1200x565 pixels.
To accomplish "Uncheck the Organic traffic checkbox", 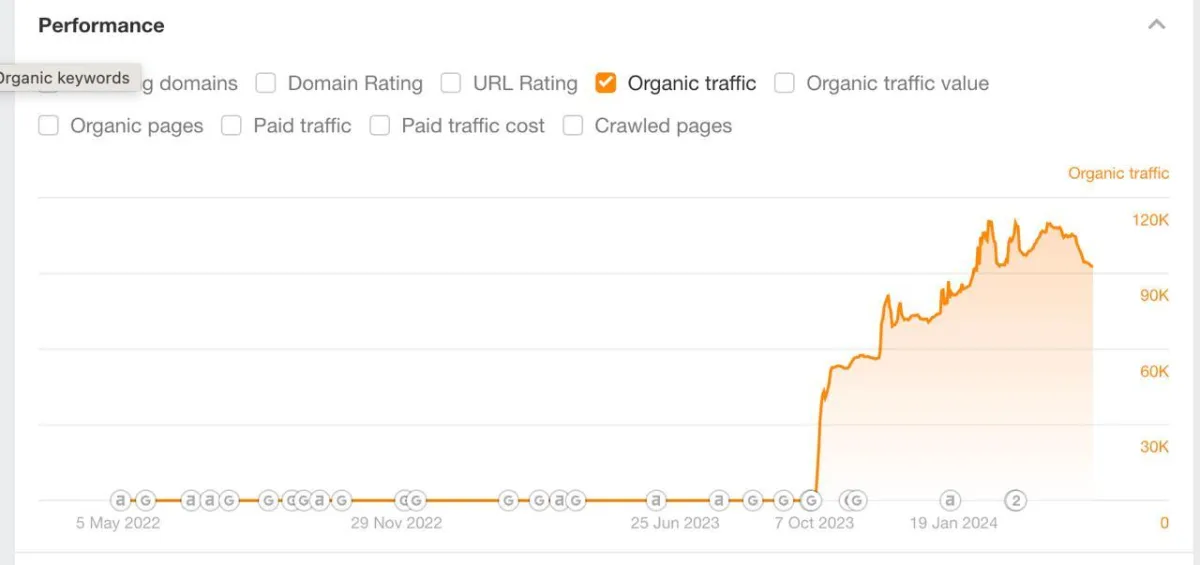I will point(605,83).
